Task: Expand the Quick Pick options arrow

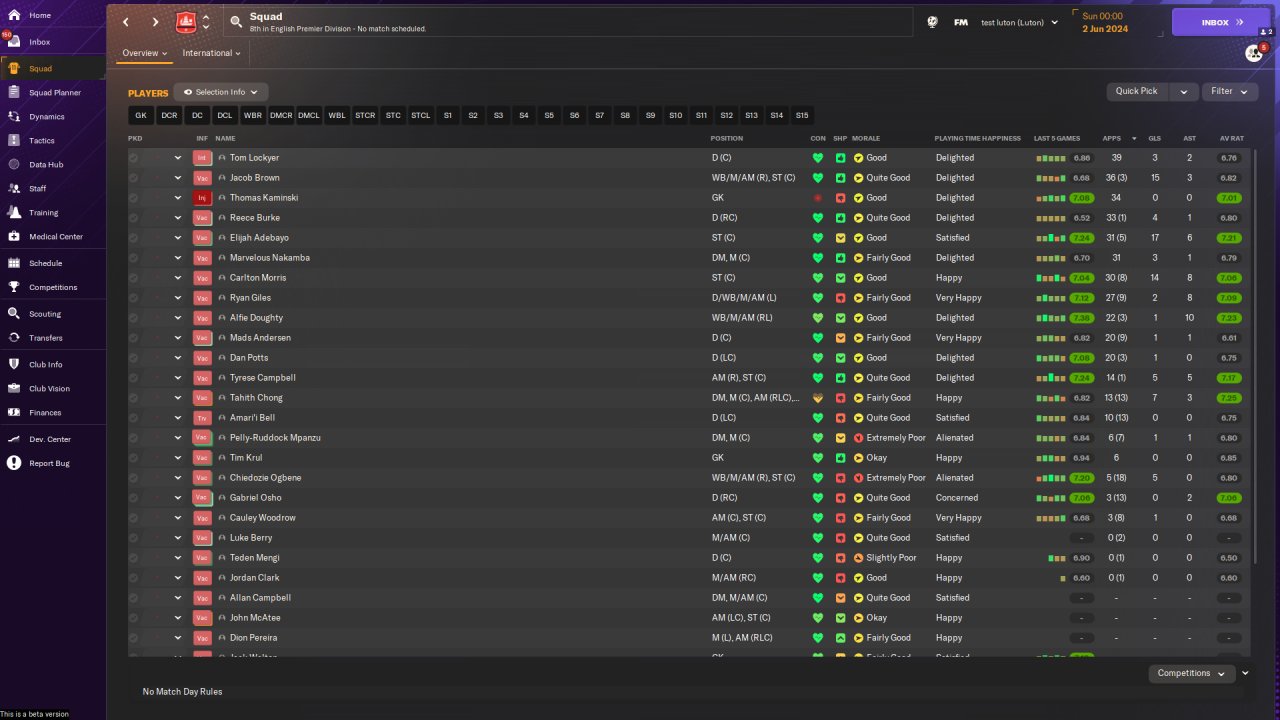Action: 1184,92
